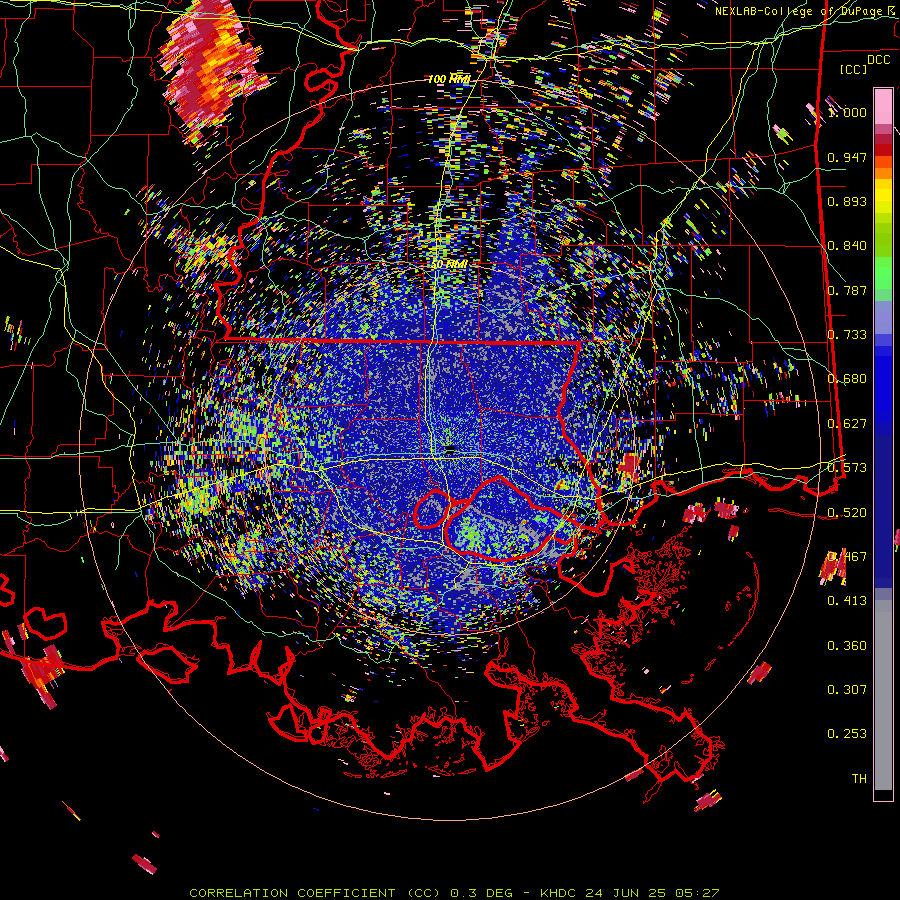Select the 0.840 scale value
The width and height of the screenshot is (900, 900).
pyautogui.click(x=847, y=246)
